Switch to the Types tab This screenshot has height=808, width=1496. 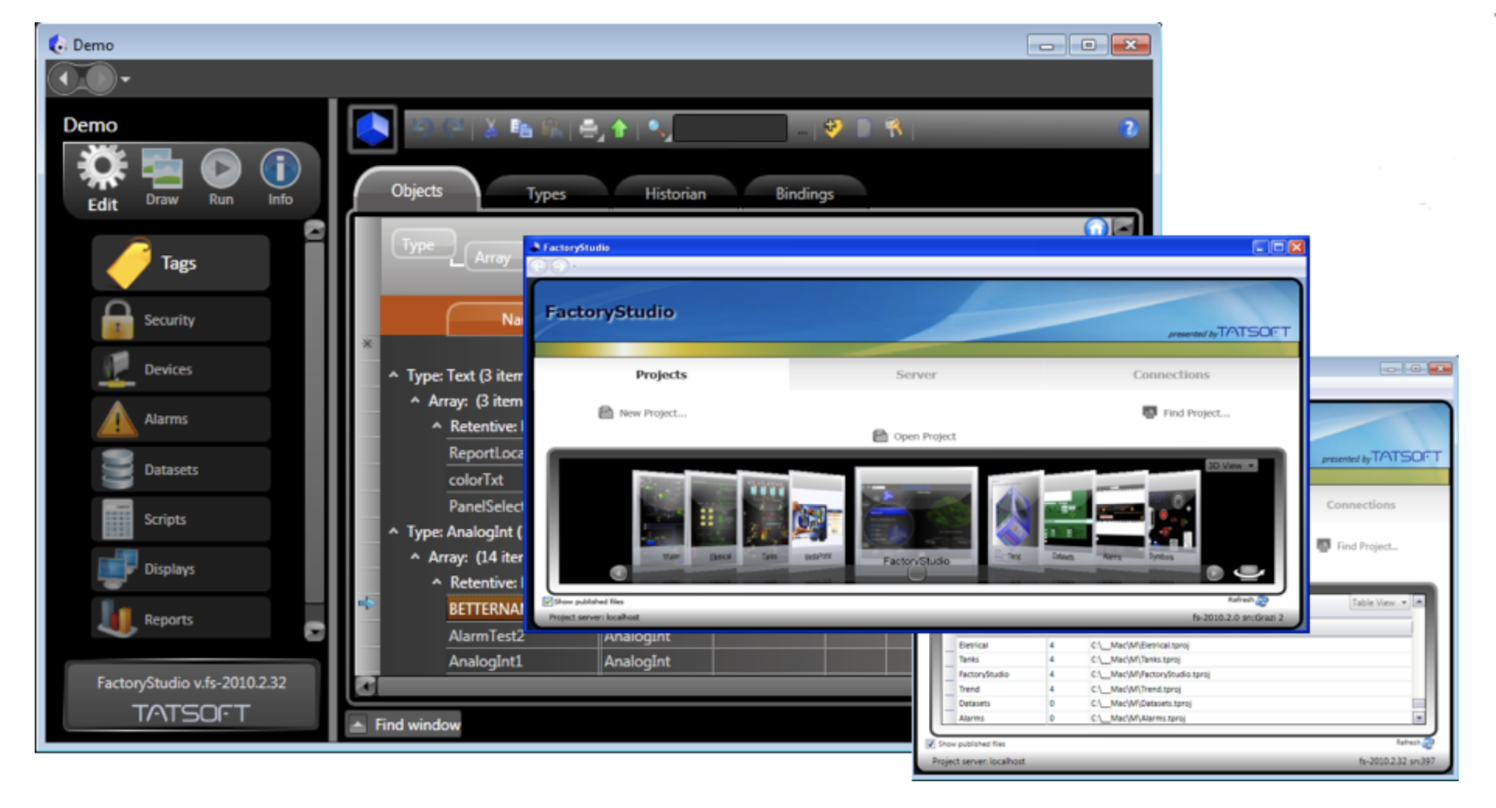[x=546, y=194]
